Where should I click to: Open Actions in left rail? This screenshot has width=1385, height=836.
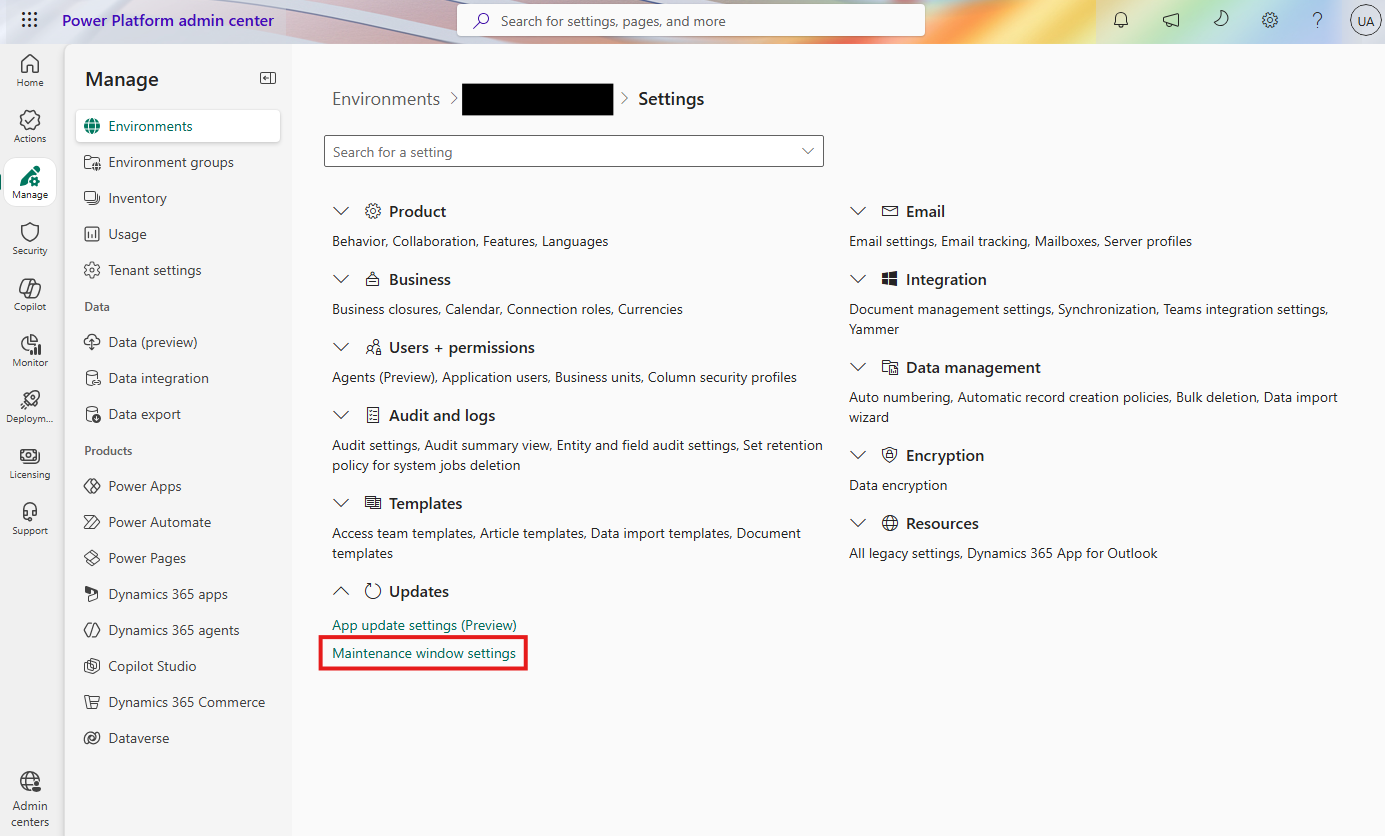coord(30,127)
